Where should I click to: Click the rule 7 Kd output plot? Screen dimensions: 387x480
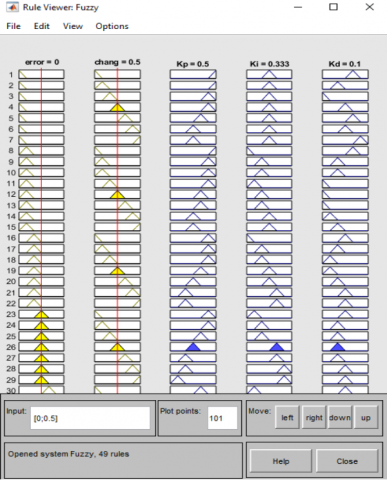[x=345, y=140]
